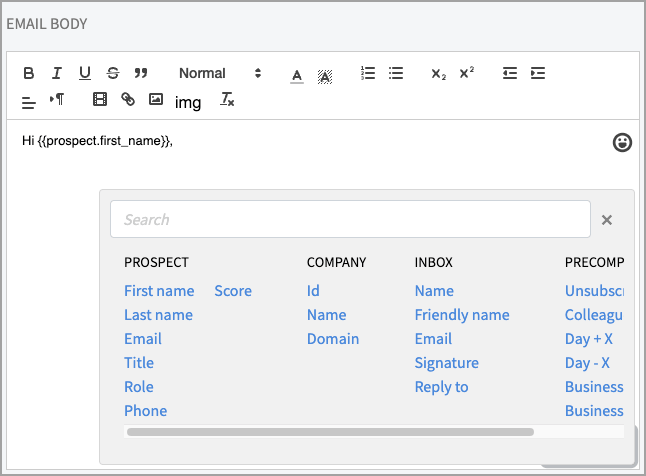
Task: Apply superscript formatting
Action: tap(467, 73)
